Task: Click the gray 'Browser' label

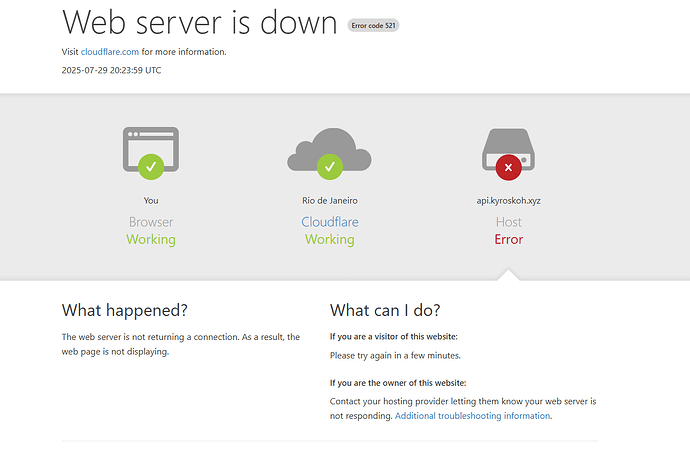Action: click(x=151, y=222)
